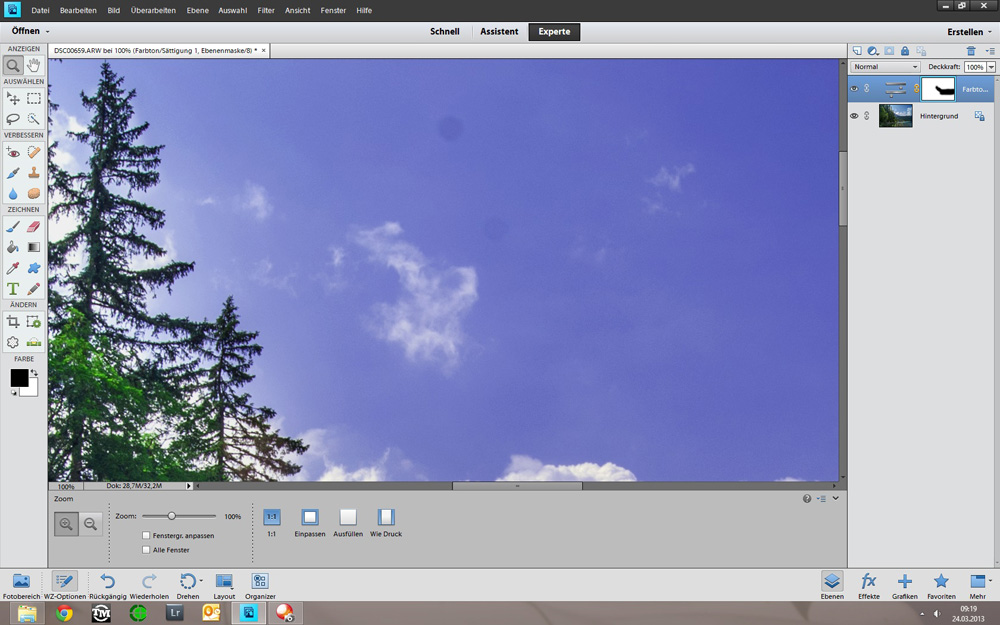Screen dimensions: 1000x625
Task: Choose the horizontal Type tool
Action: coord(13,289)
